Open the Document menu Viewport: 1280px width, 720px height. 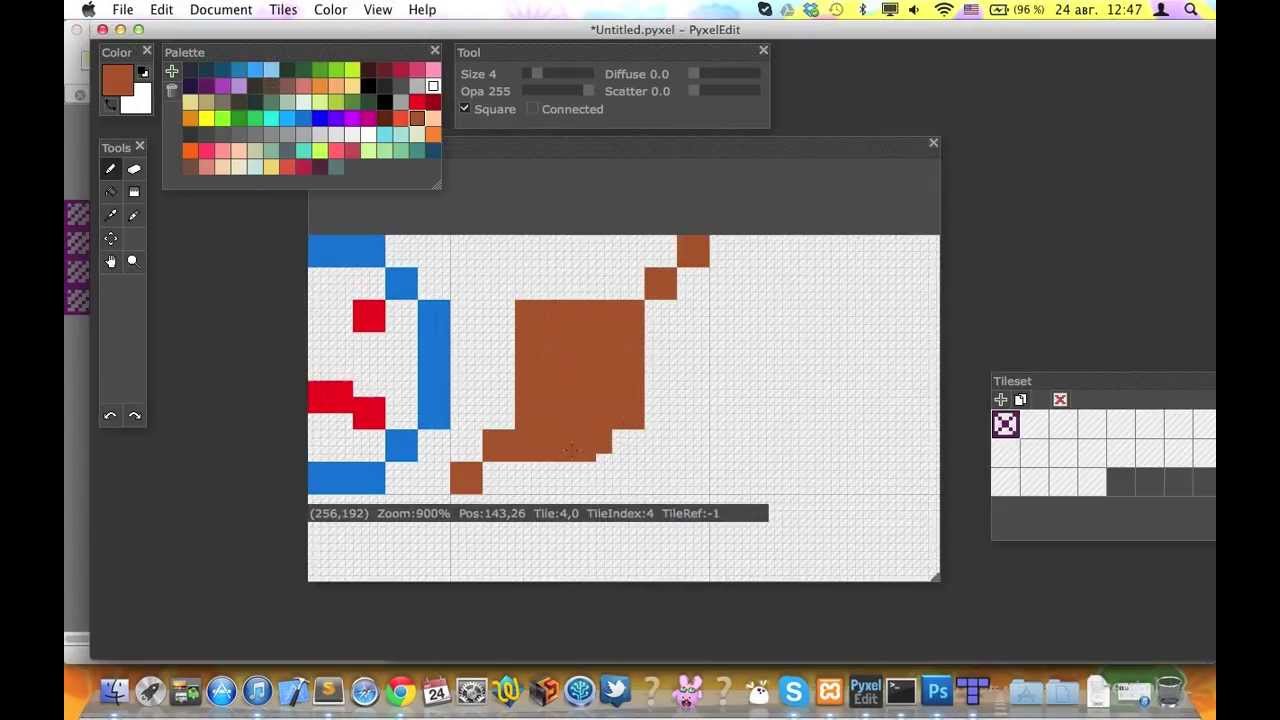pyautogui.click(x=221, y=9)
